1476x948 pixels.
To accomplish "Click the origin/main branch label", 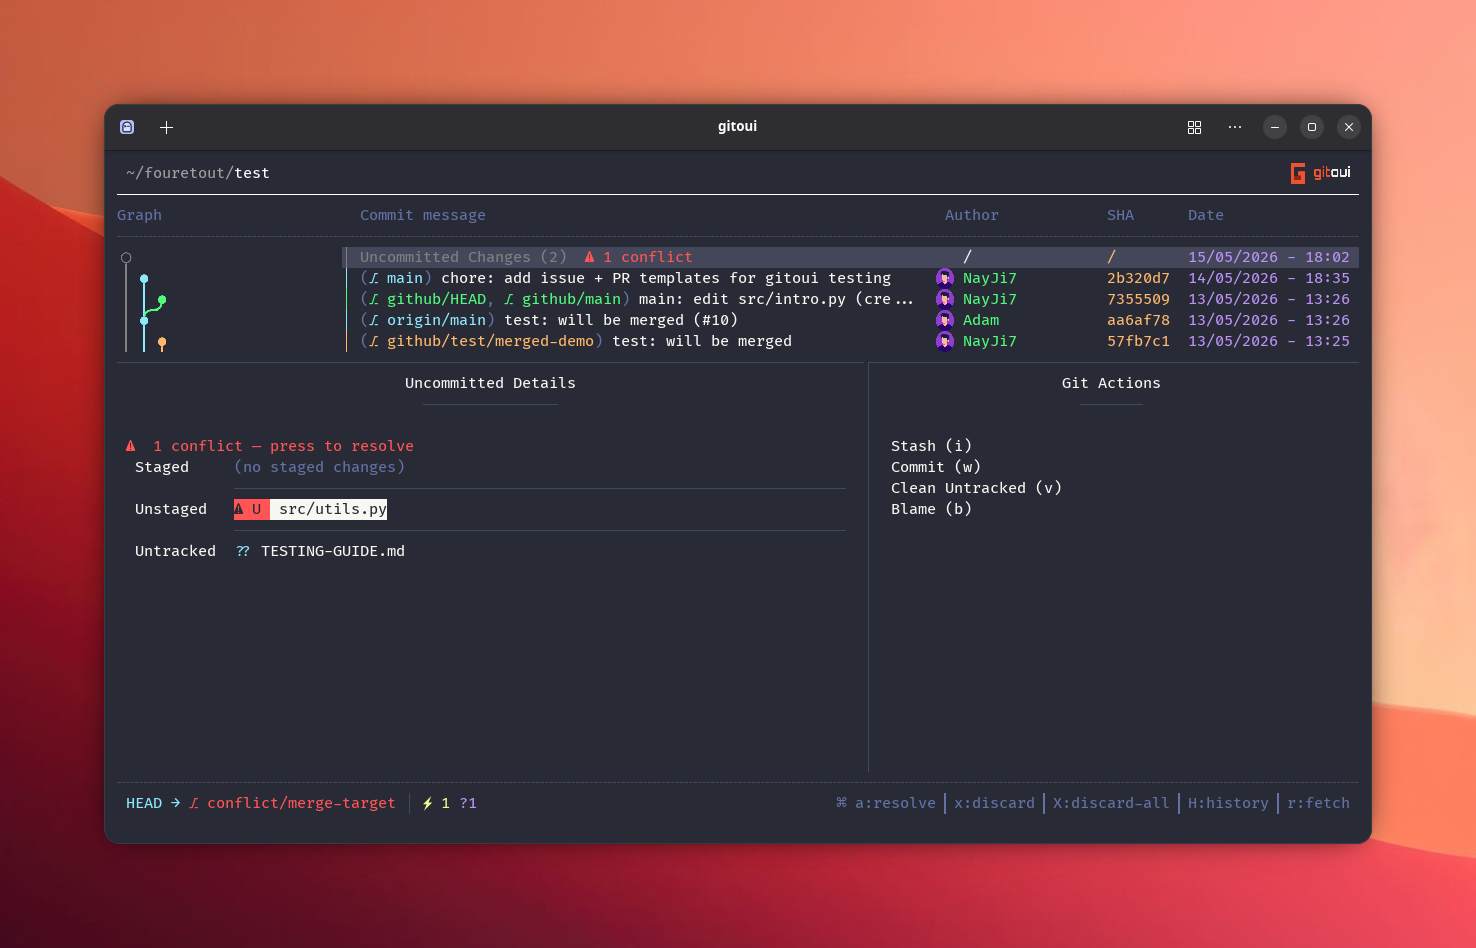I will click(436, 320).
